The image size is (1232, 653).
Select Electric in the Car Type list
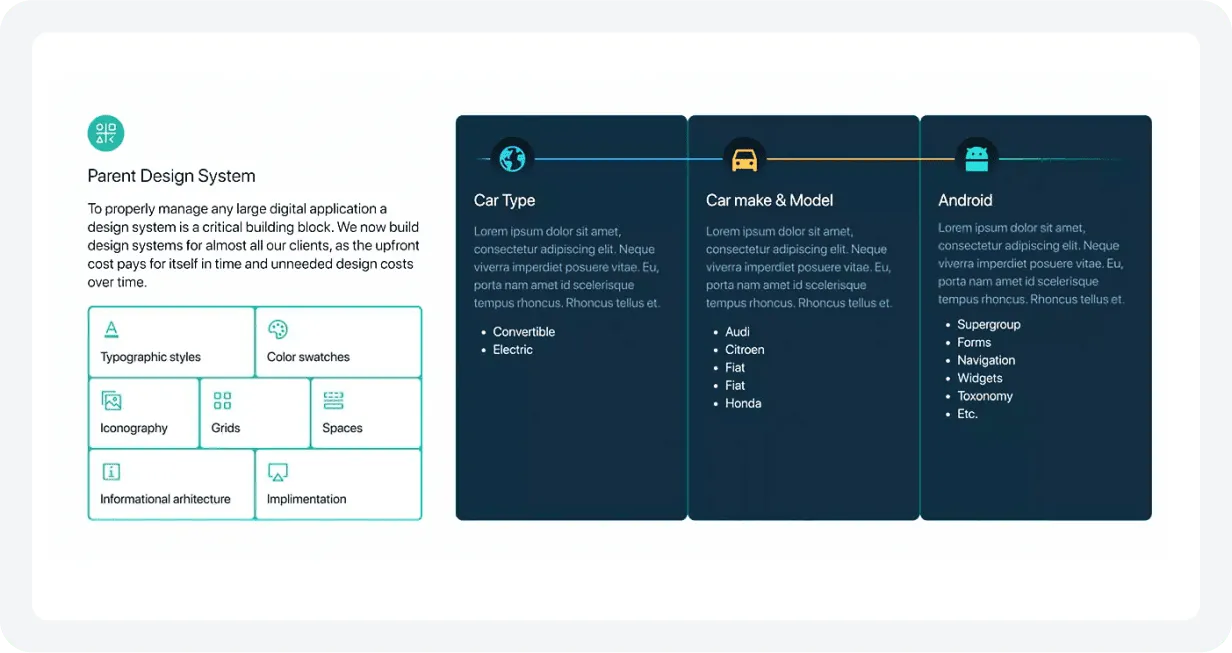tap(513, 350)
